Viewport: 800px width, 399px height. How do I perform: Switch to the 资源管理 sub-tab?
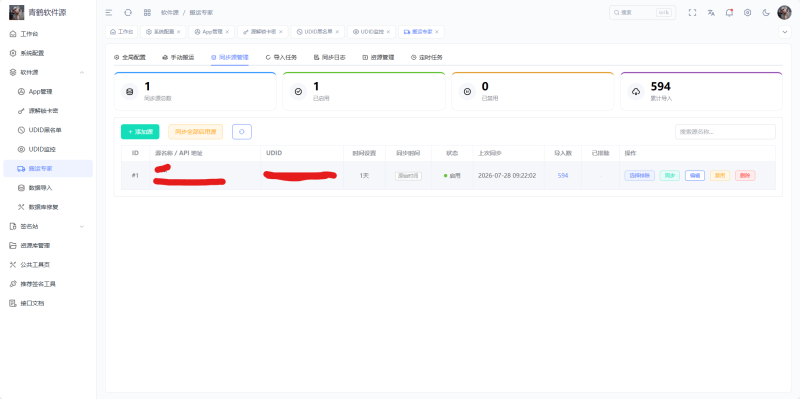[378, 58]
